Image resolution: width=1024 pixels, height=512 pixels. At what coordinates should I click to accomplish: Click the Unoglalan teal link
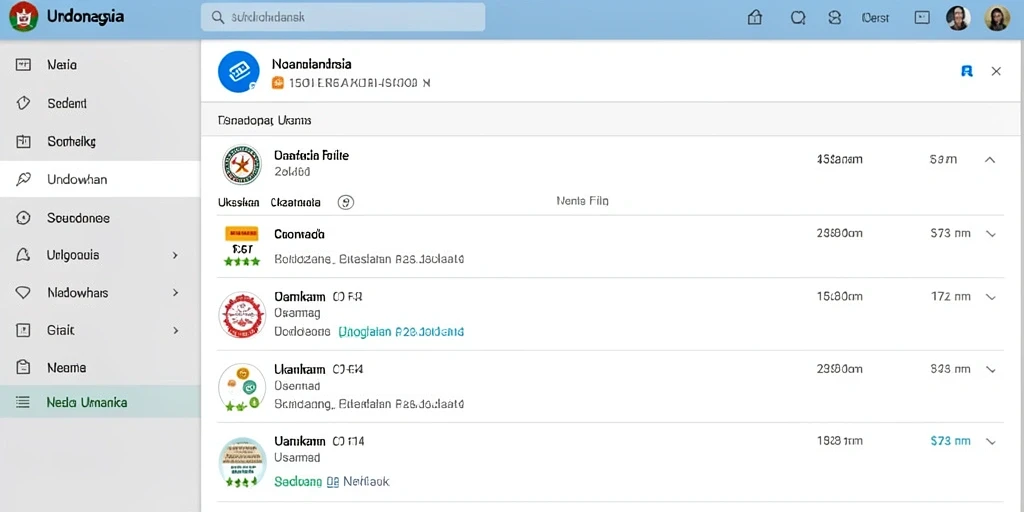401,332
